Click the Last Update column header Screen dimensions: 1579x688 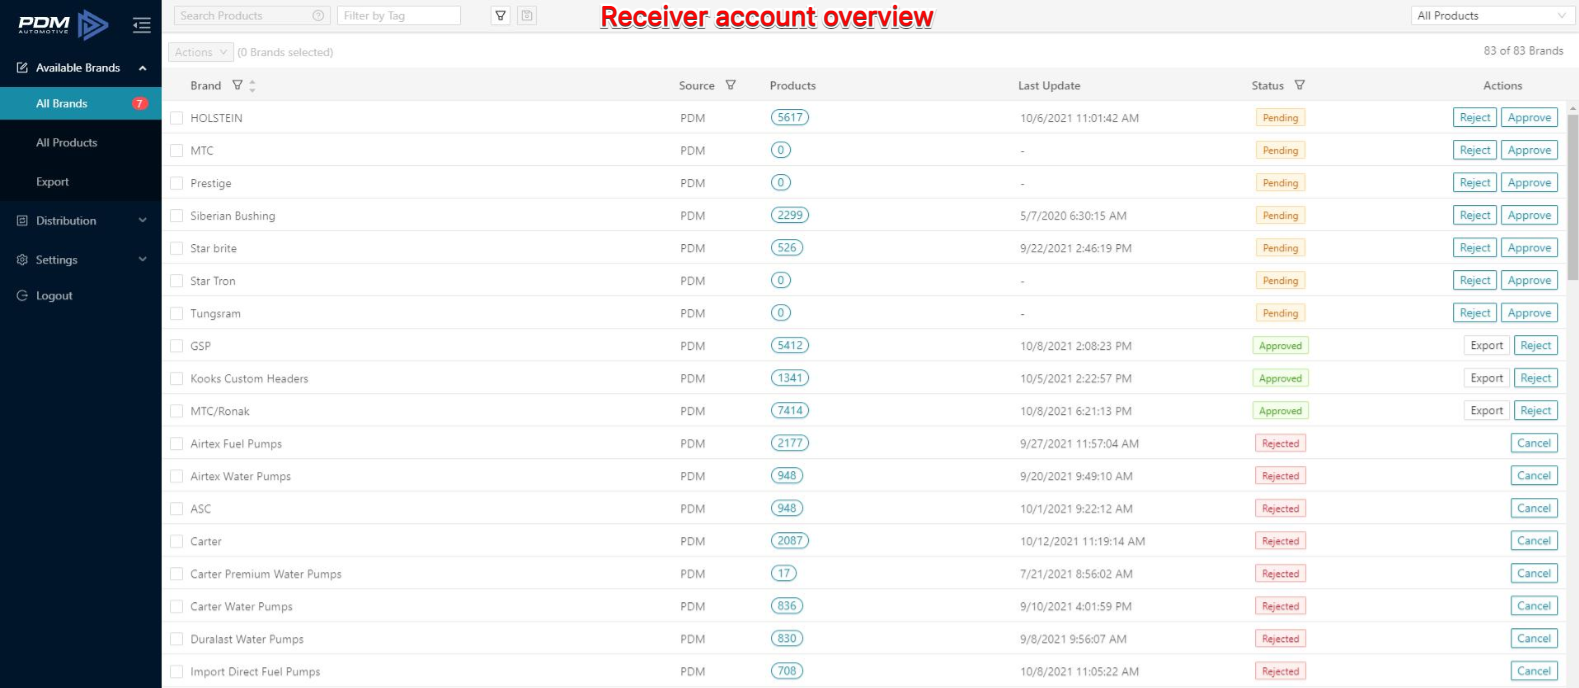tap(1049, 86)
